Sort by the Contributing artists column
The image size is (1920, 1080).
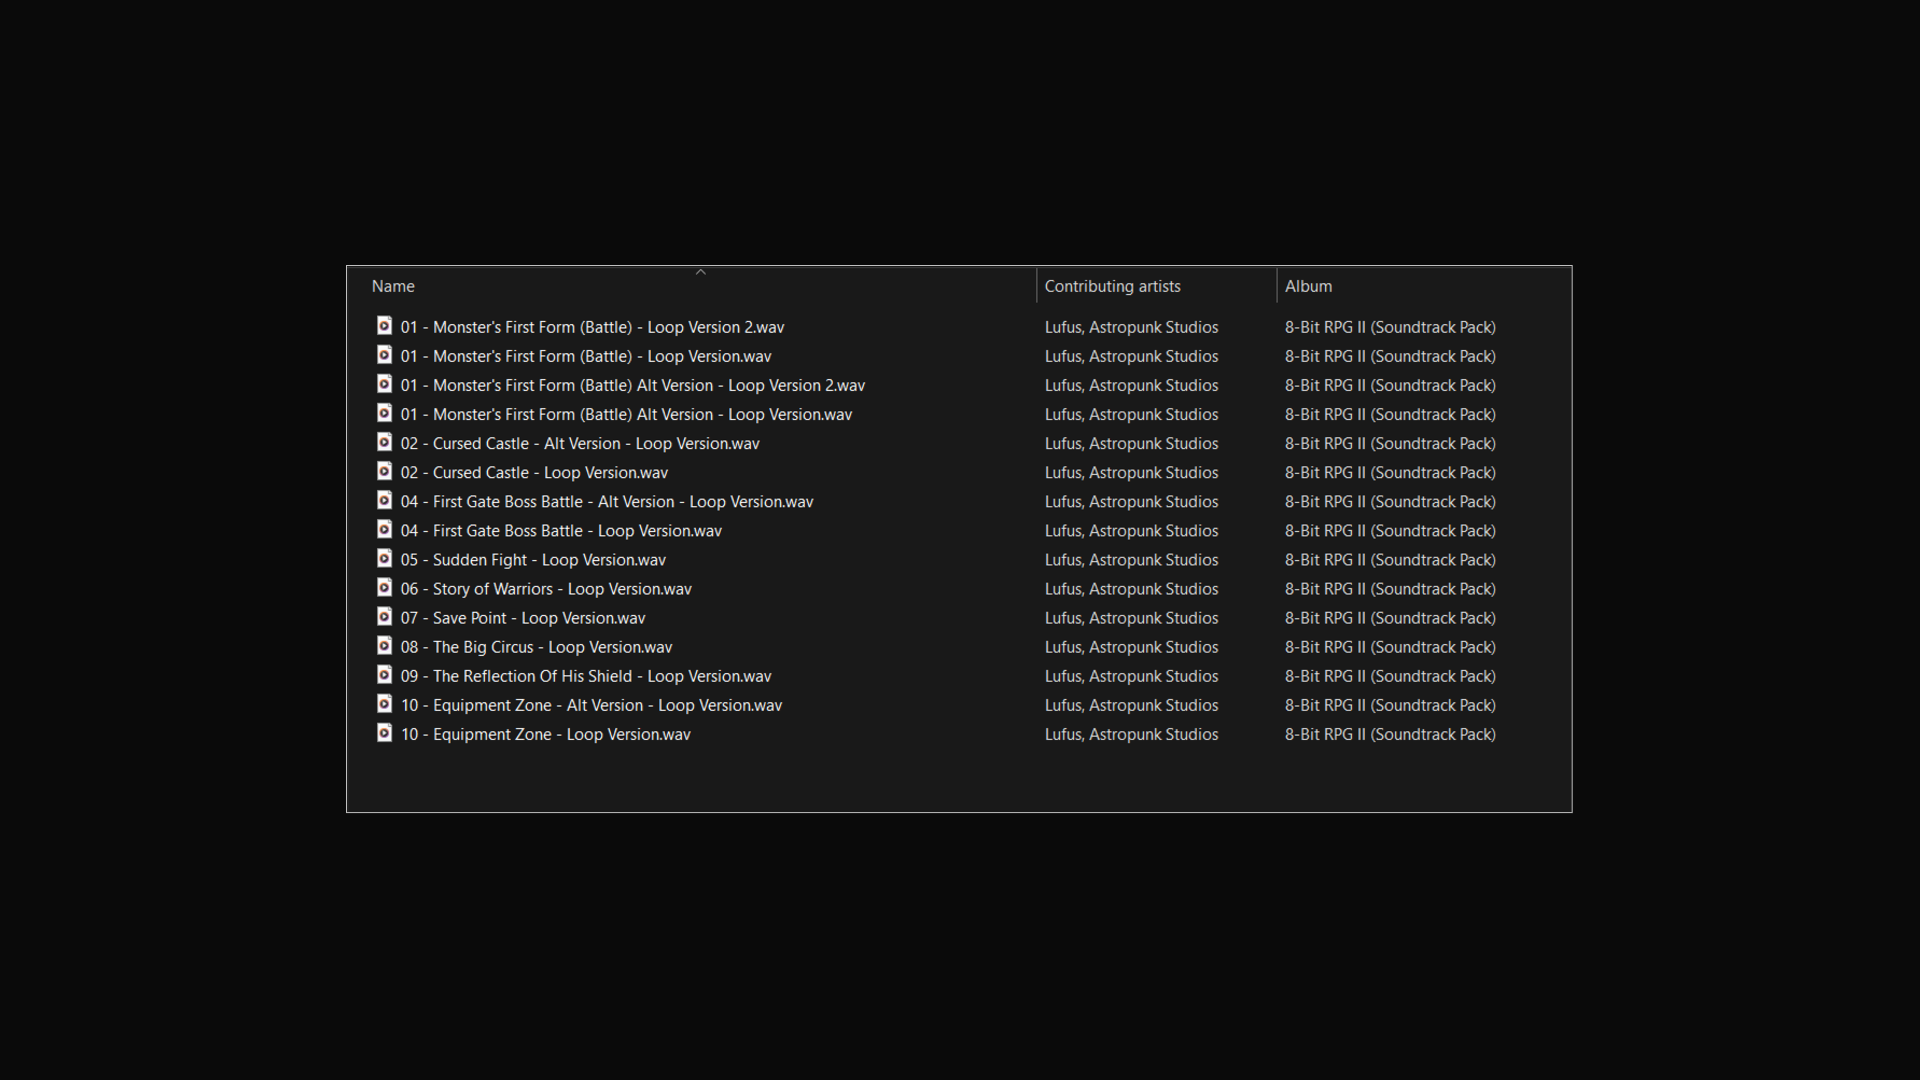[x=1112, y=286]
